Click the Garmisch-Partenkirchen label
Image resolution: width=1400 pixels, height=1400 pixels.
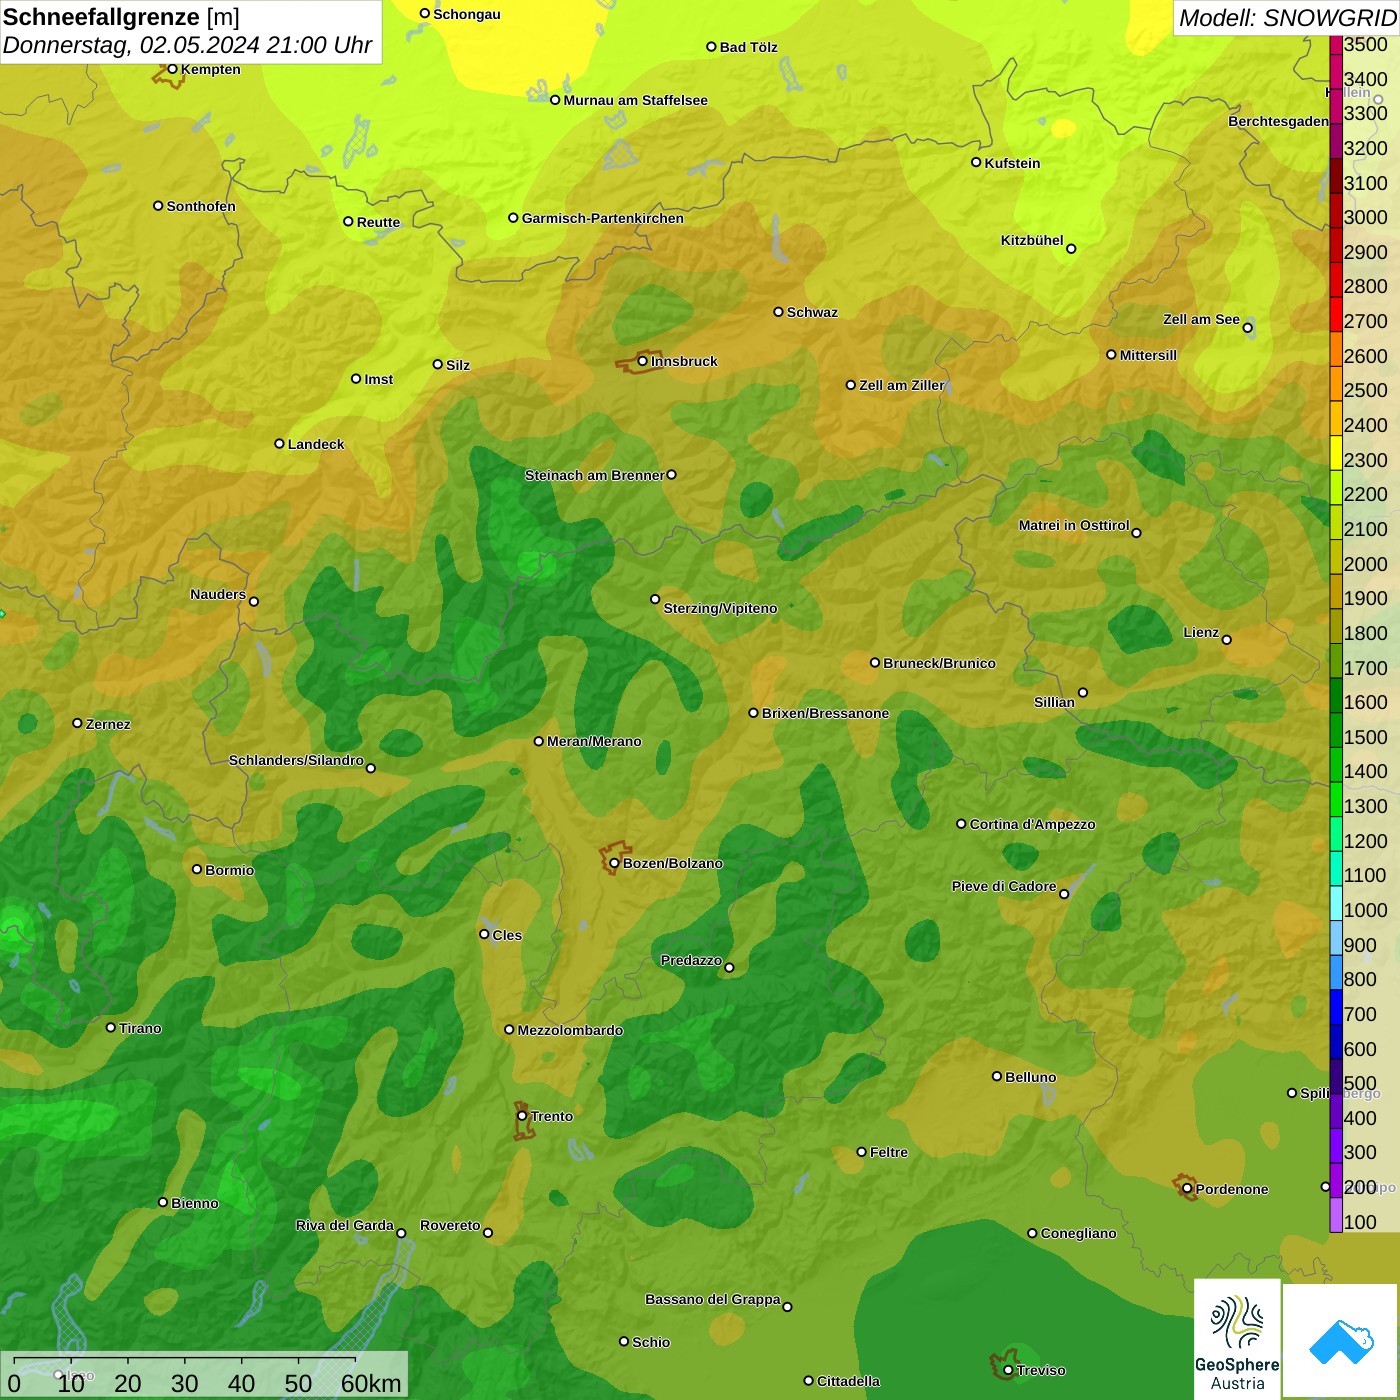pos(603,218)
